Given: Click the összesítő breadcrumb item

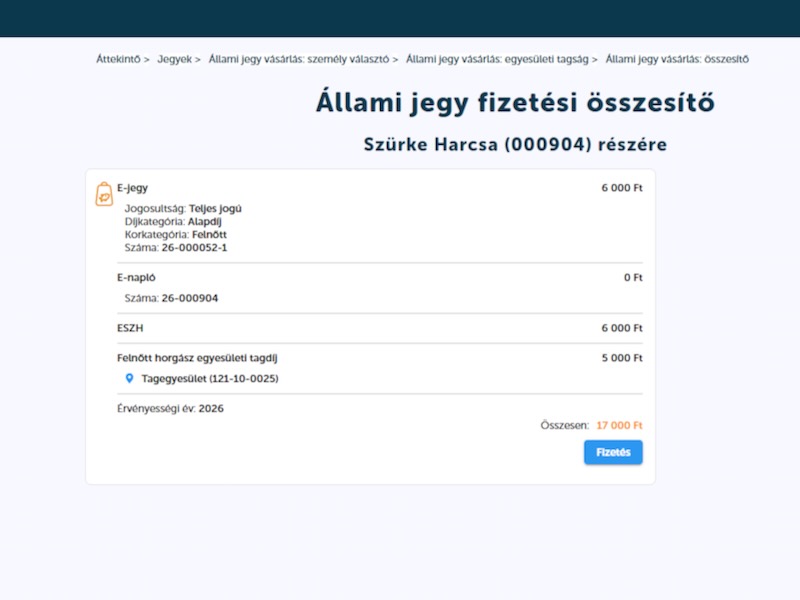Looking at the screenshot, I should [x=677, y=59].
